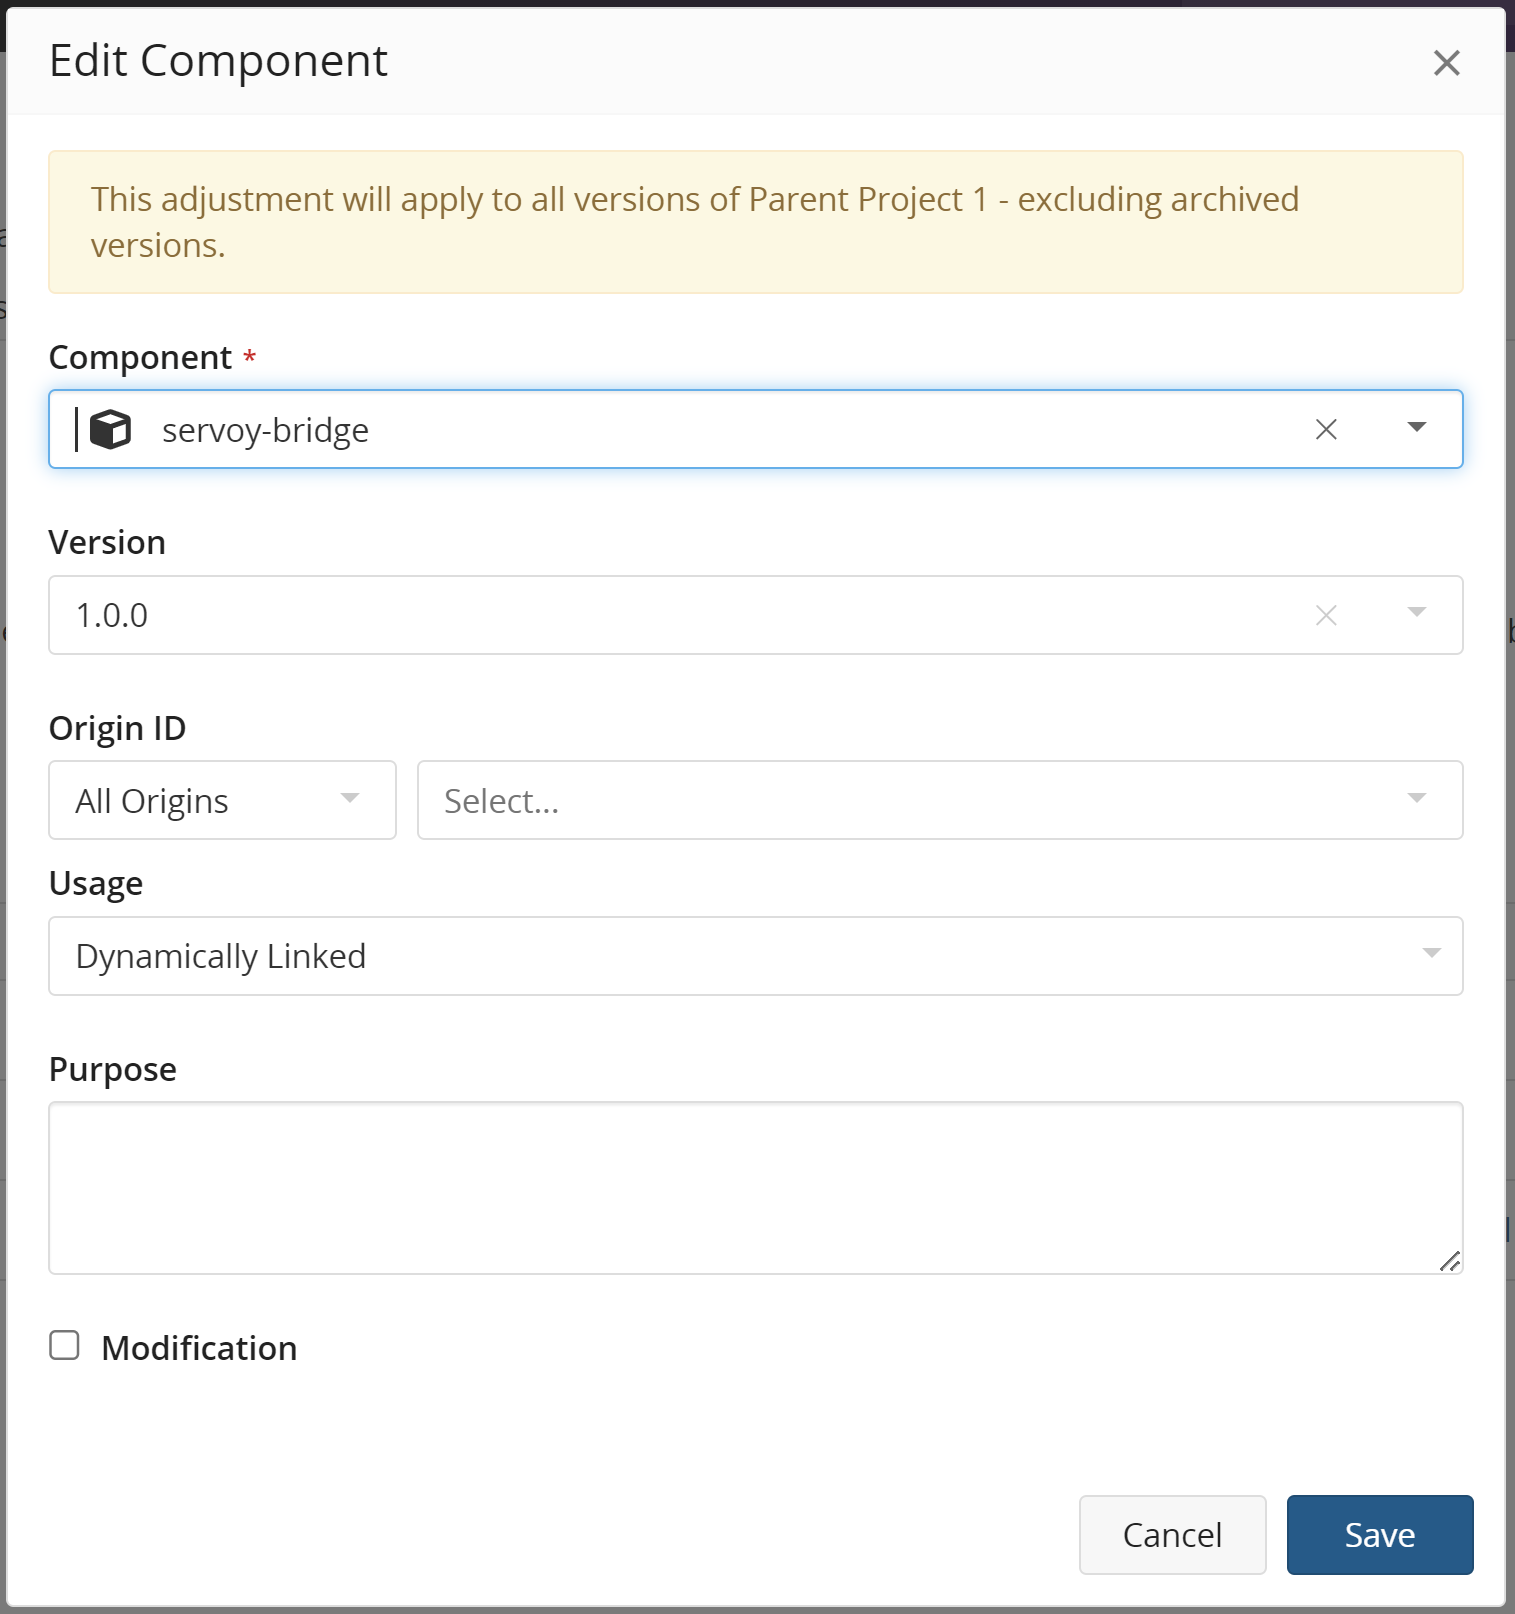Screen dimensions: 1515x1614
Task: Check the box next to Modification
Action: tap(64, 1346)
